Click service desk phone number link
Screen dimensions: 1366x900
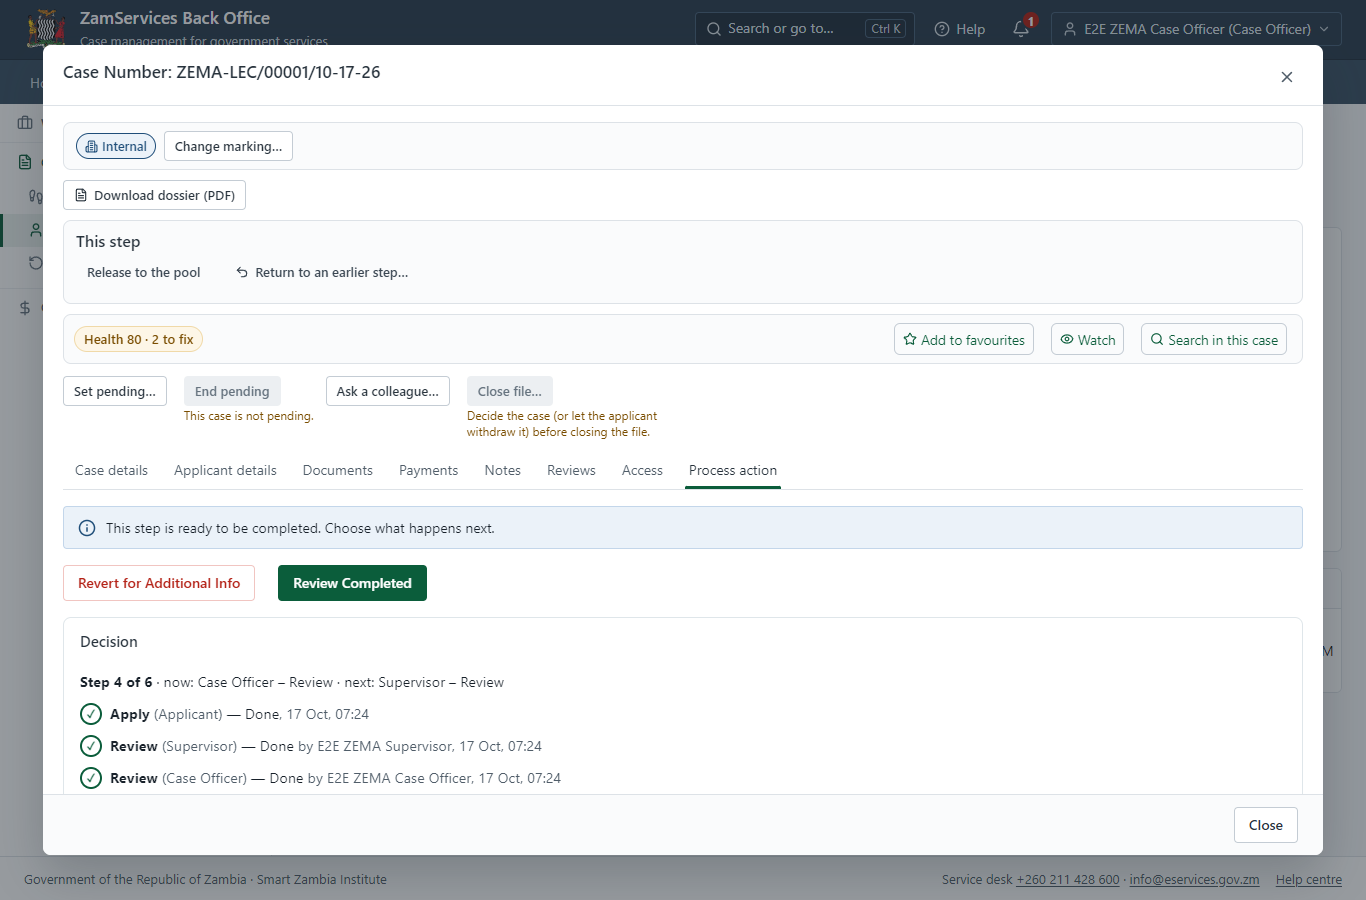click(1068, 880)
